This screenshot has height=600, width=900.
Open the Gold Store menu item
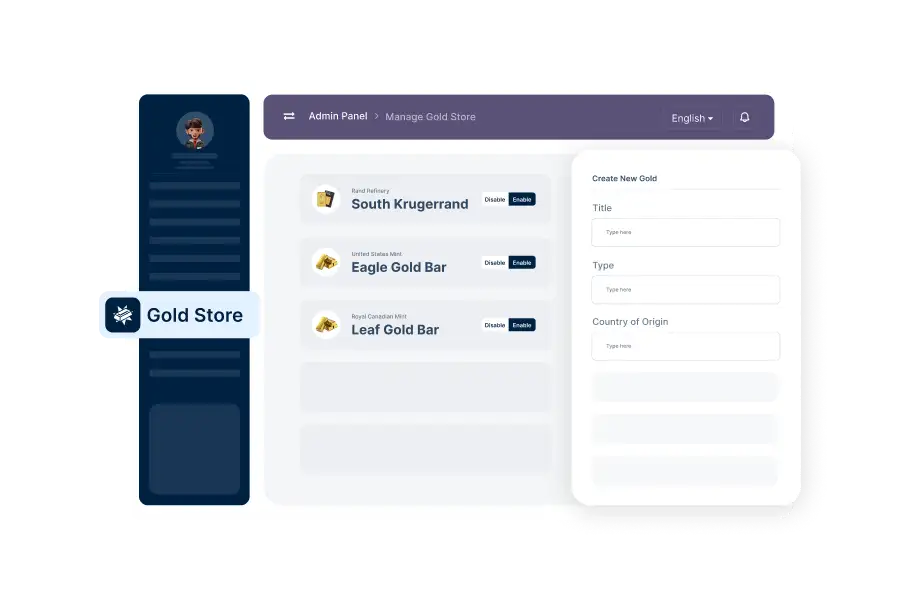point(194,315)
